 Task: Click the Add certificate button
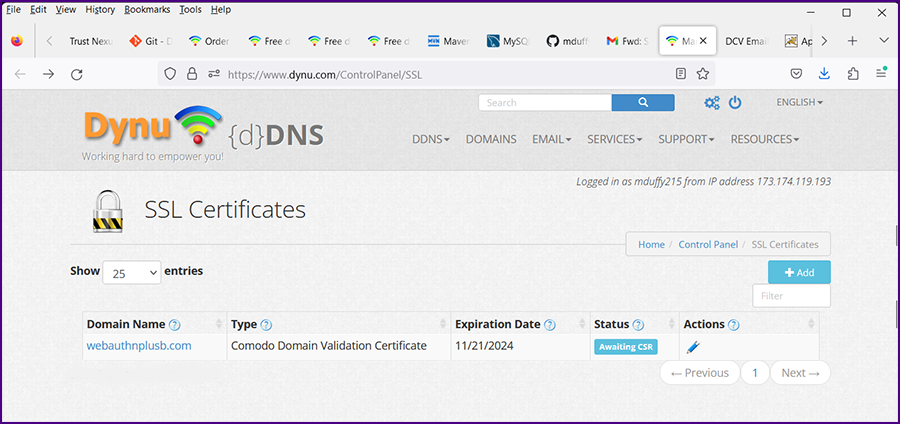coord(799,272)
